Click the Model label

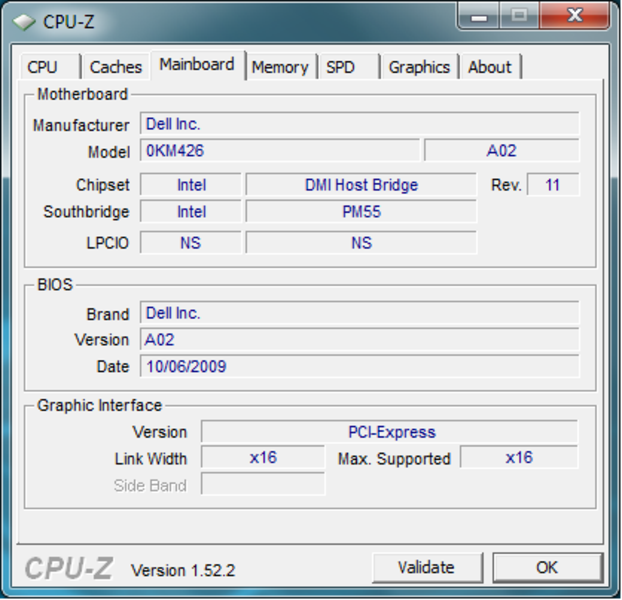point(109,152)
